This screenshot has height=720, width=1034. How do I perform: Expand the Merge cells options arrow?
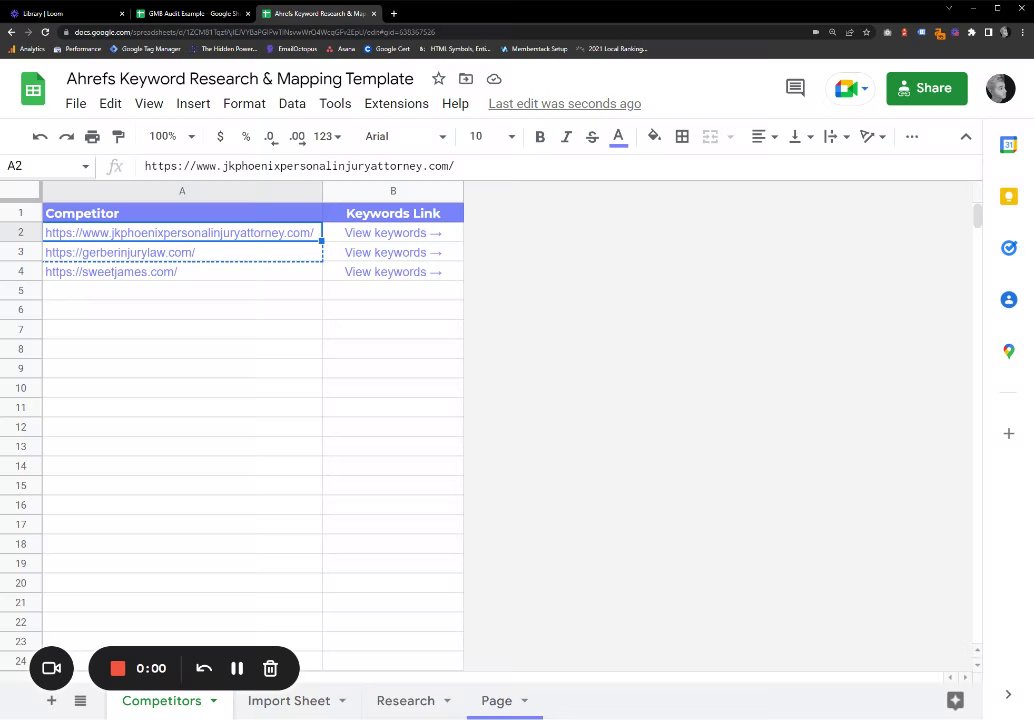[731, 136]
